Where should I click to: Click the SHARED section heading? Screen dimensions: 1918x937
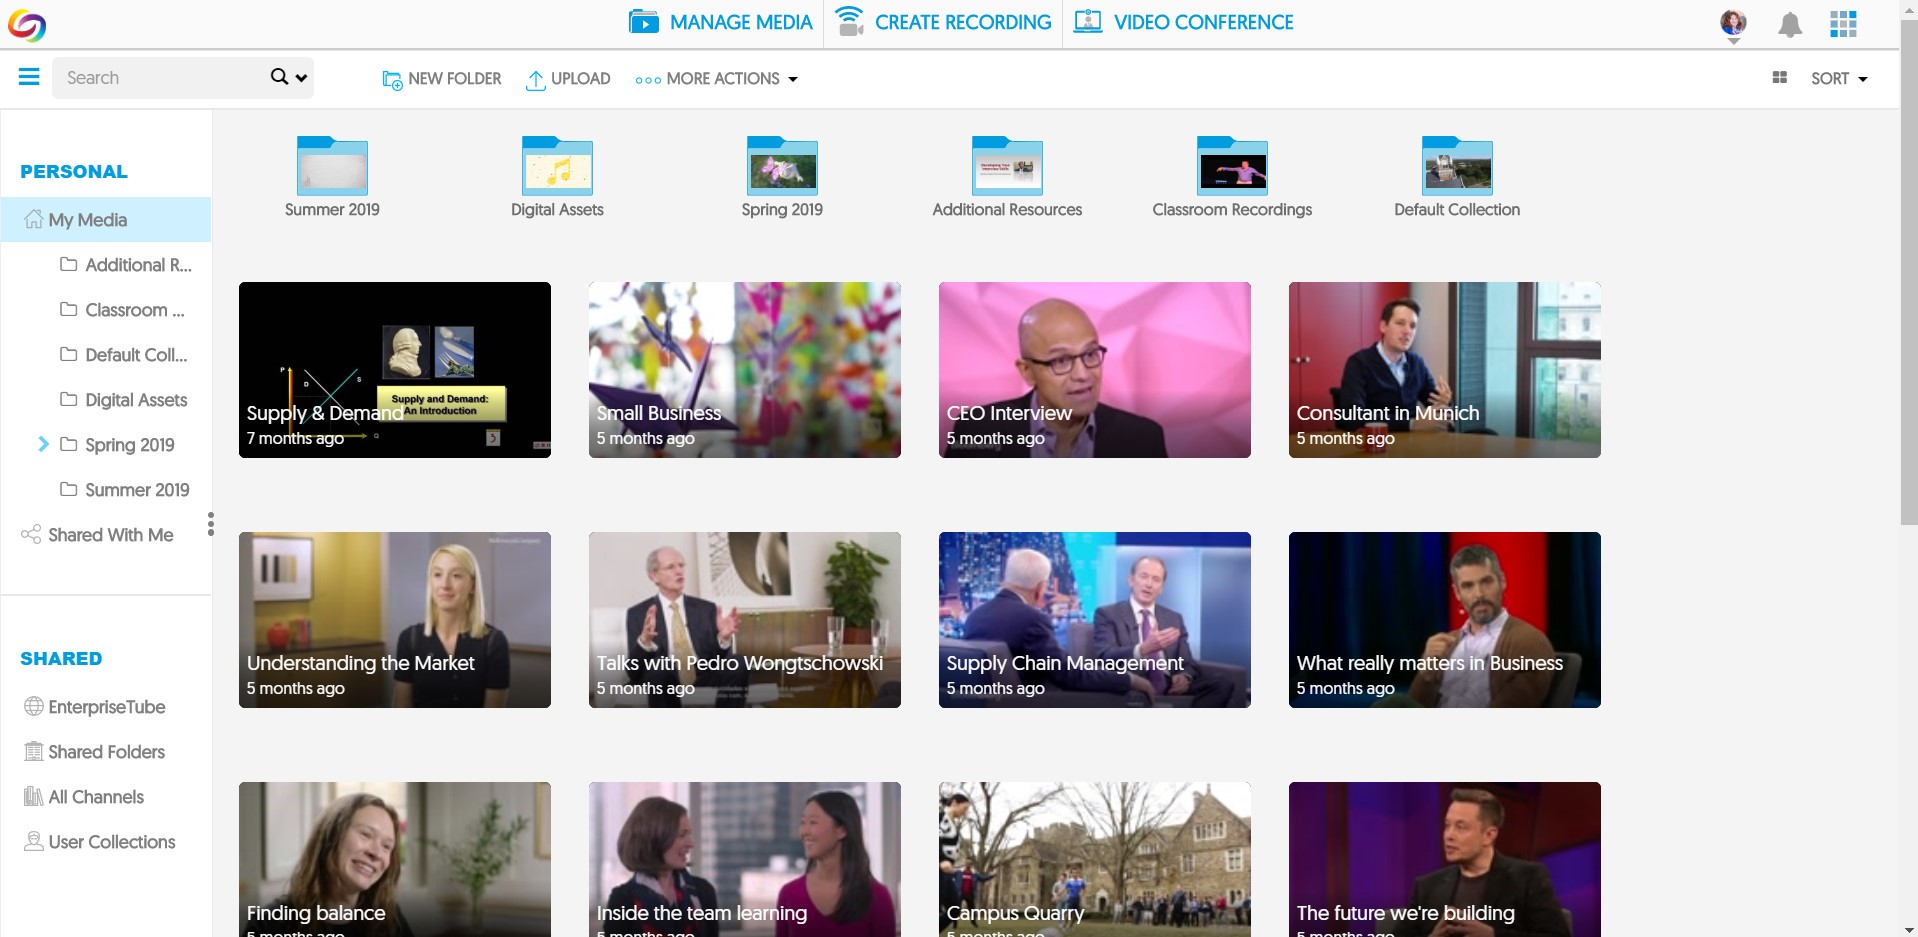click(61, 658)
